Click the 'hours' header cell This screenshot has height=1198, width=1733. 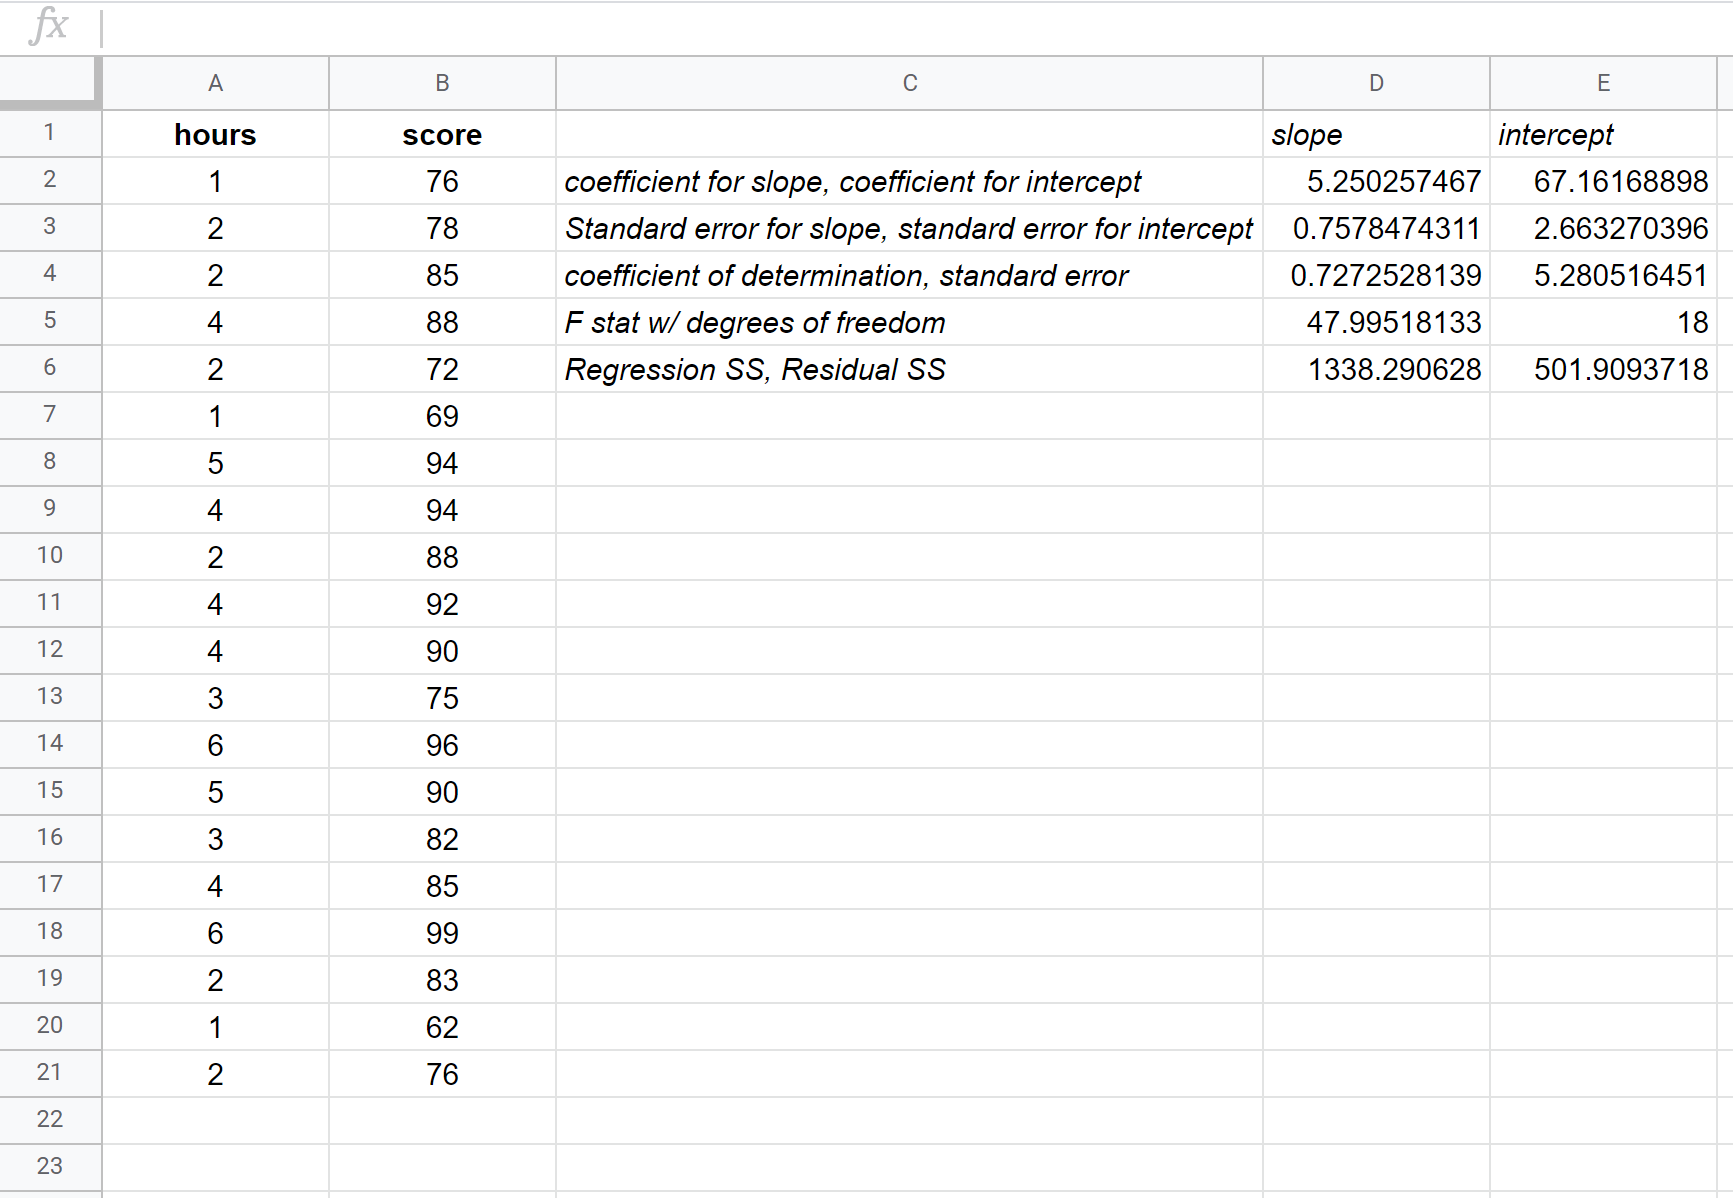(215, 134)
